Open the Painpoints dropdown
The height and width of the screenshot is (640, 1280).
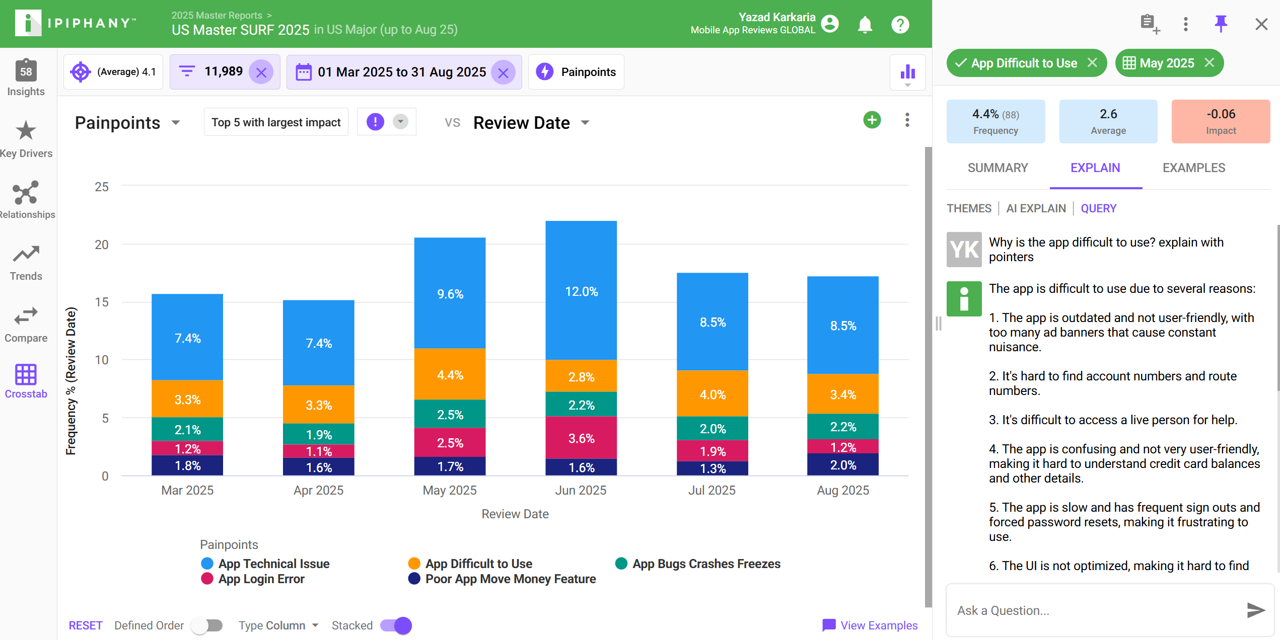[176, 122]
